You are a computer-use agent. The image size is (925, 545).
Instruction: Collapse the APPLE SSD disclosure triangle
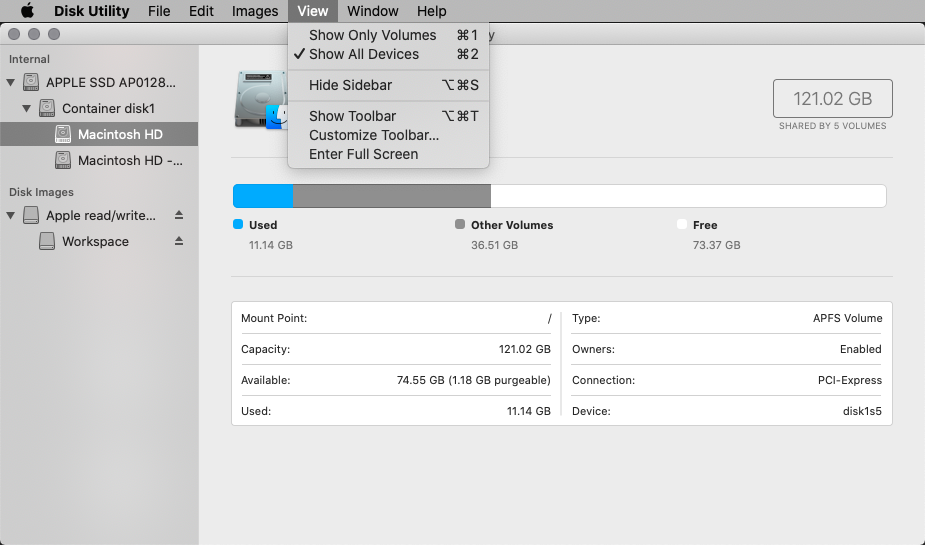pyautogui.click(x=11, y=82)
